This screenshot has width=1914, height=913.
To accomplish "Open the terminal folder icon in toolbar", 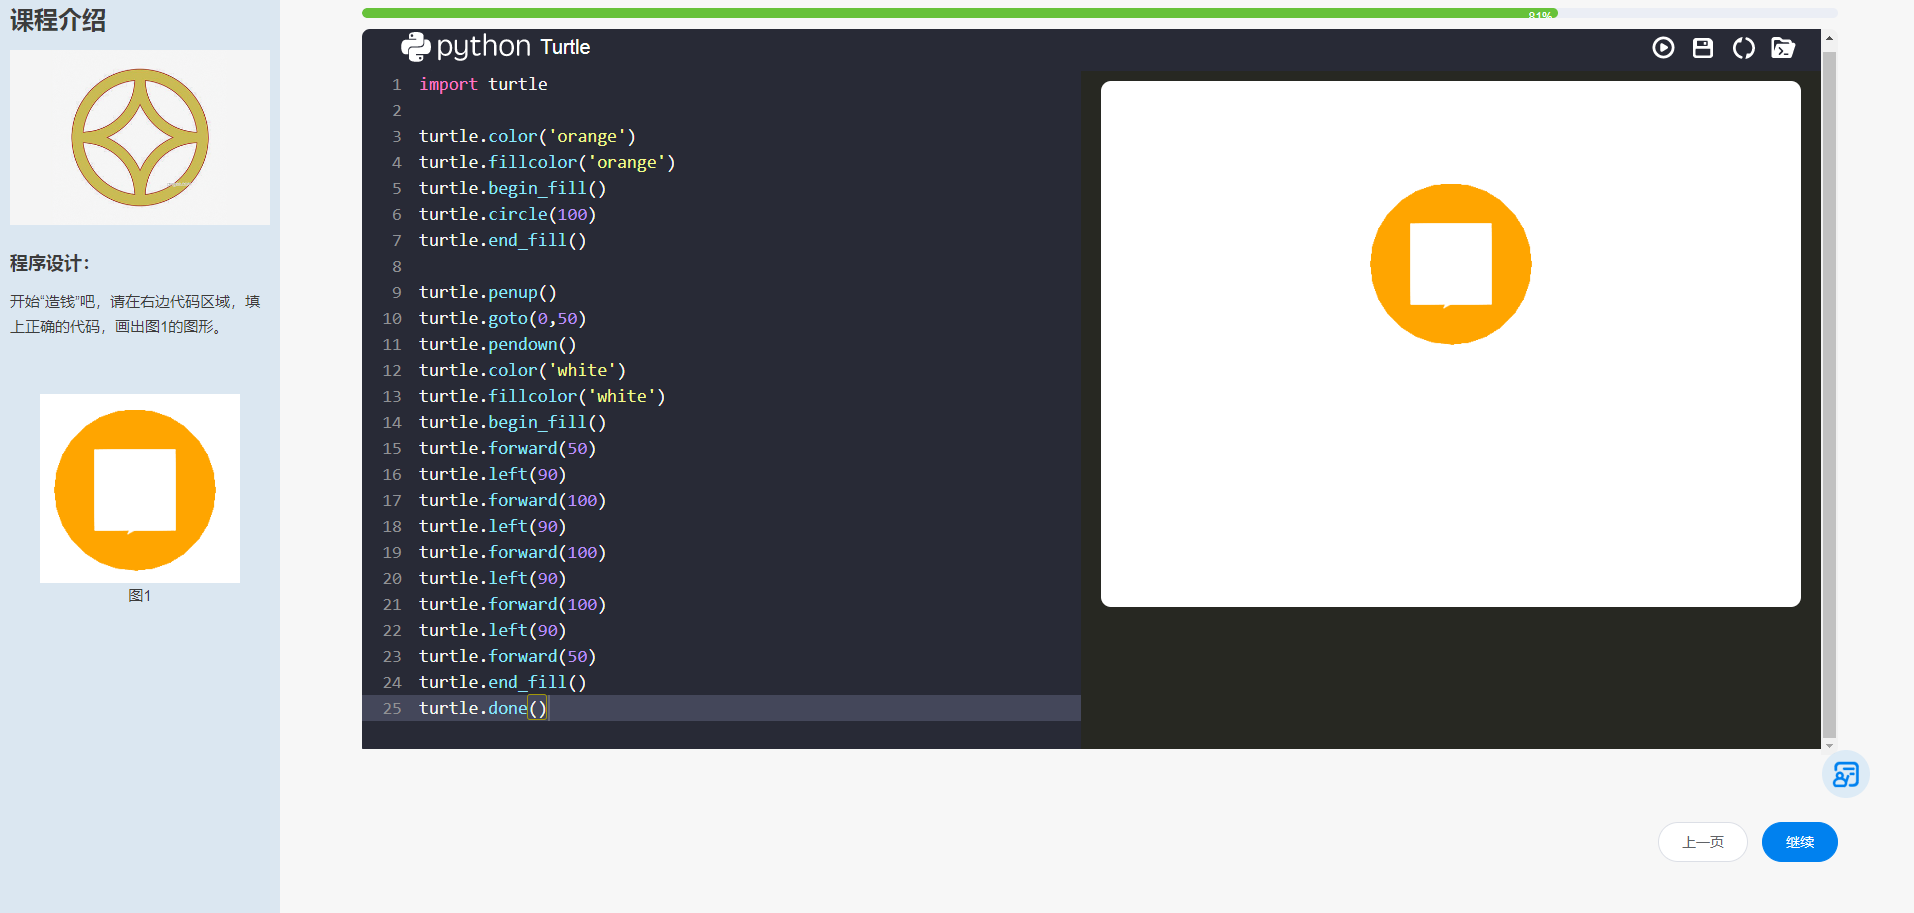I will point(1783,48).
